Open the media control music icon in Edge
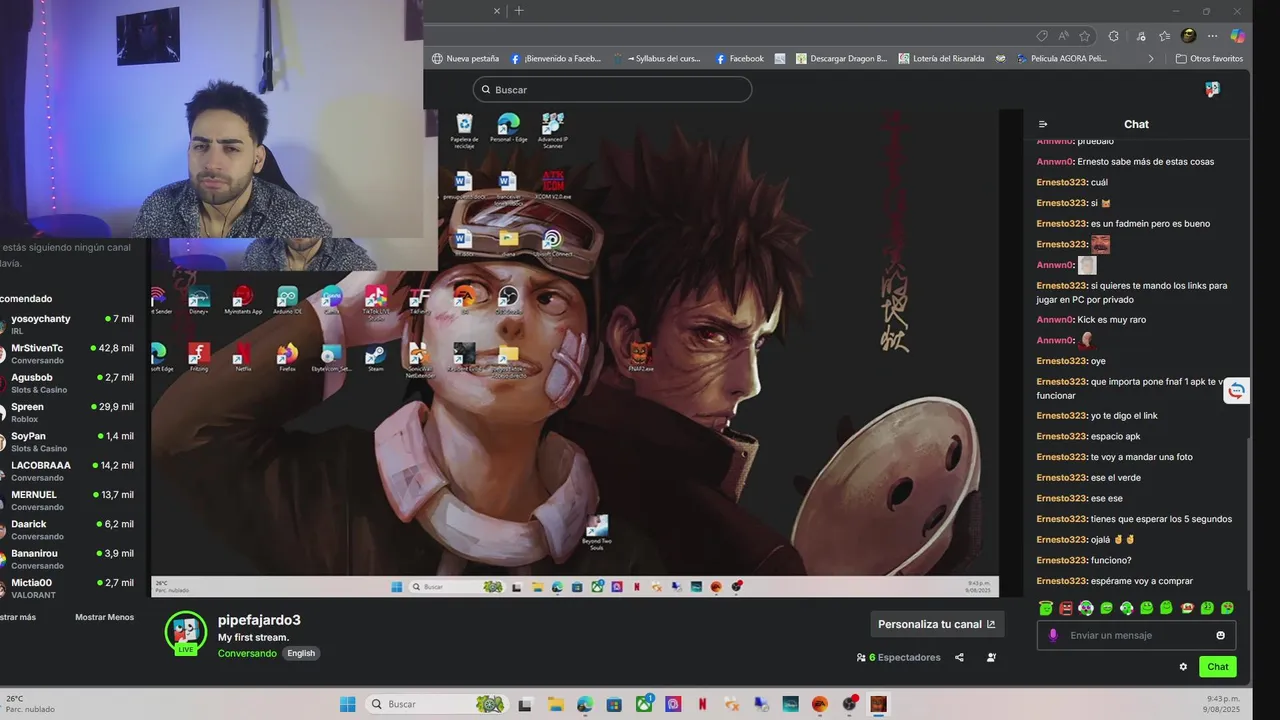Image resolution: width=1280 pixels, height=720 pixels. point(1141,36)
